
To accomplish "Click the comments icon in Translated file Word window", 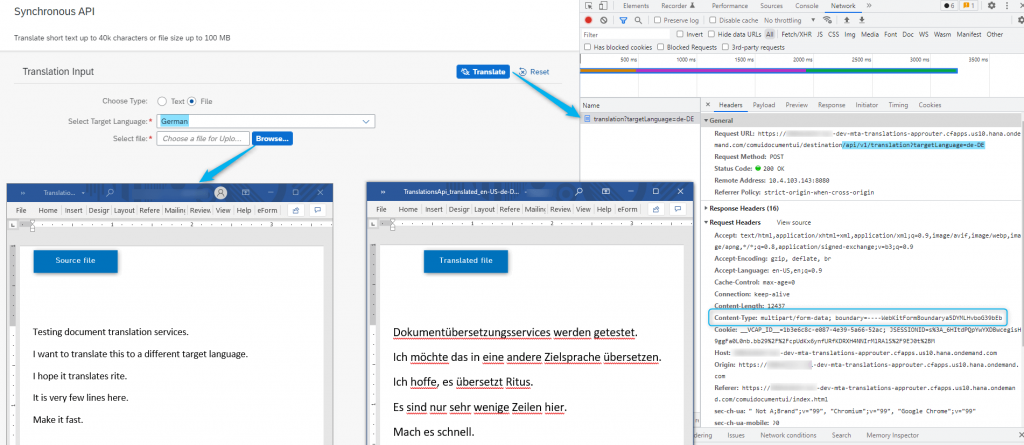I will coord(677,209).
